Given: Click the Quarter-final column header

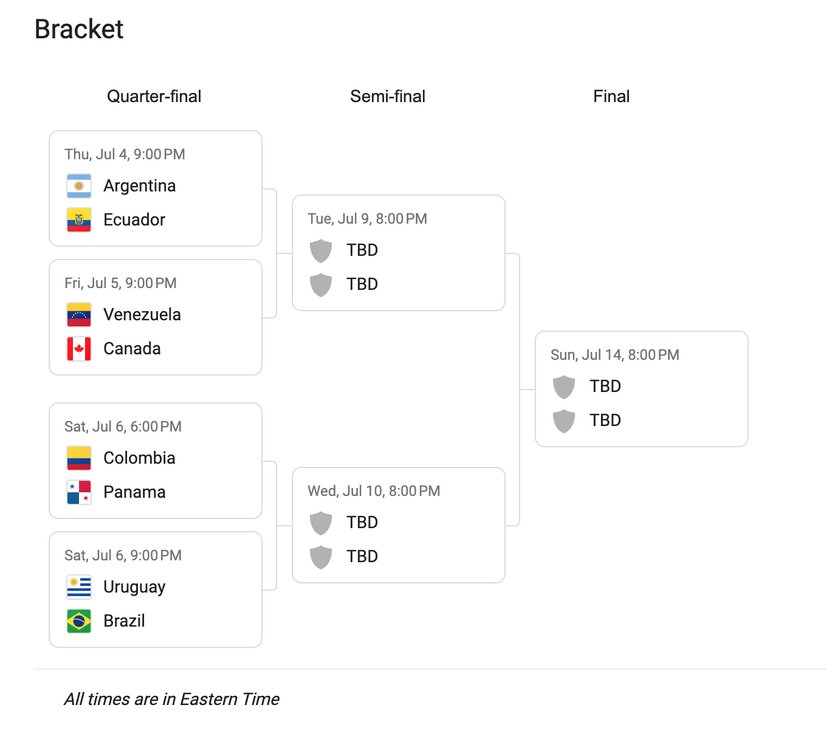Looking at the screenshot, I should click(x=154, y=97).
